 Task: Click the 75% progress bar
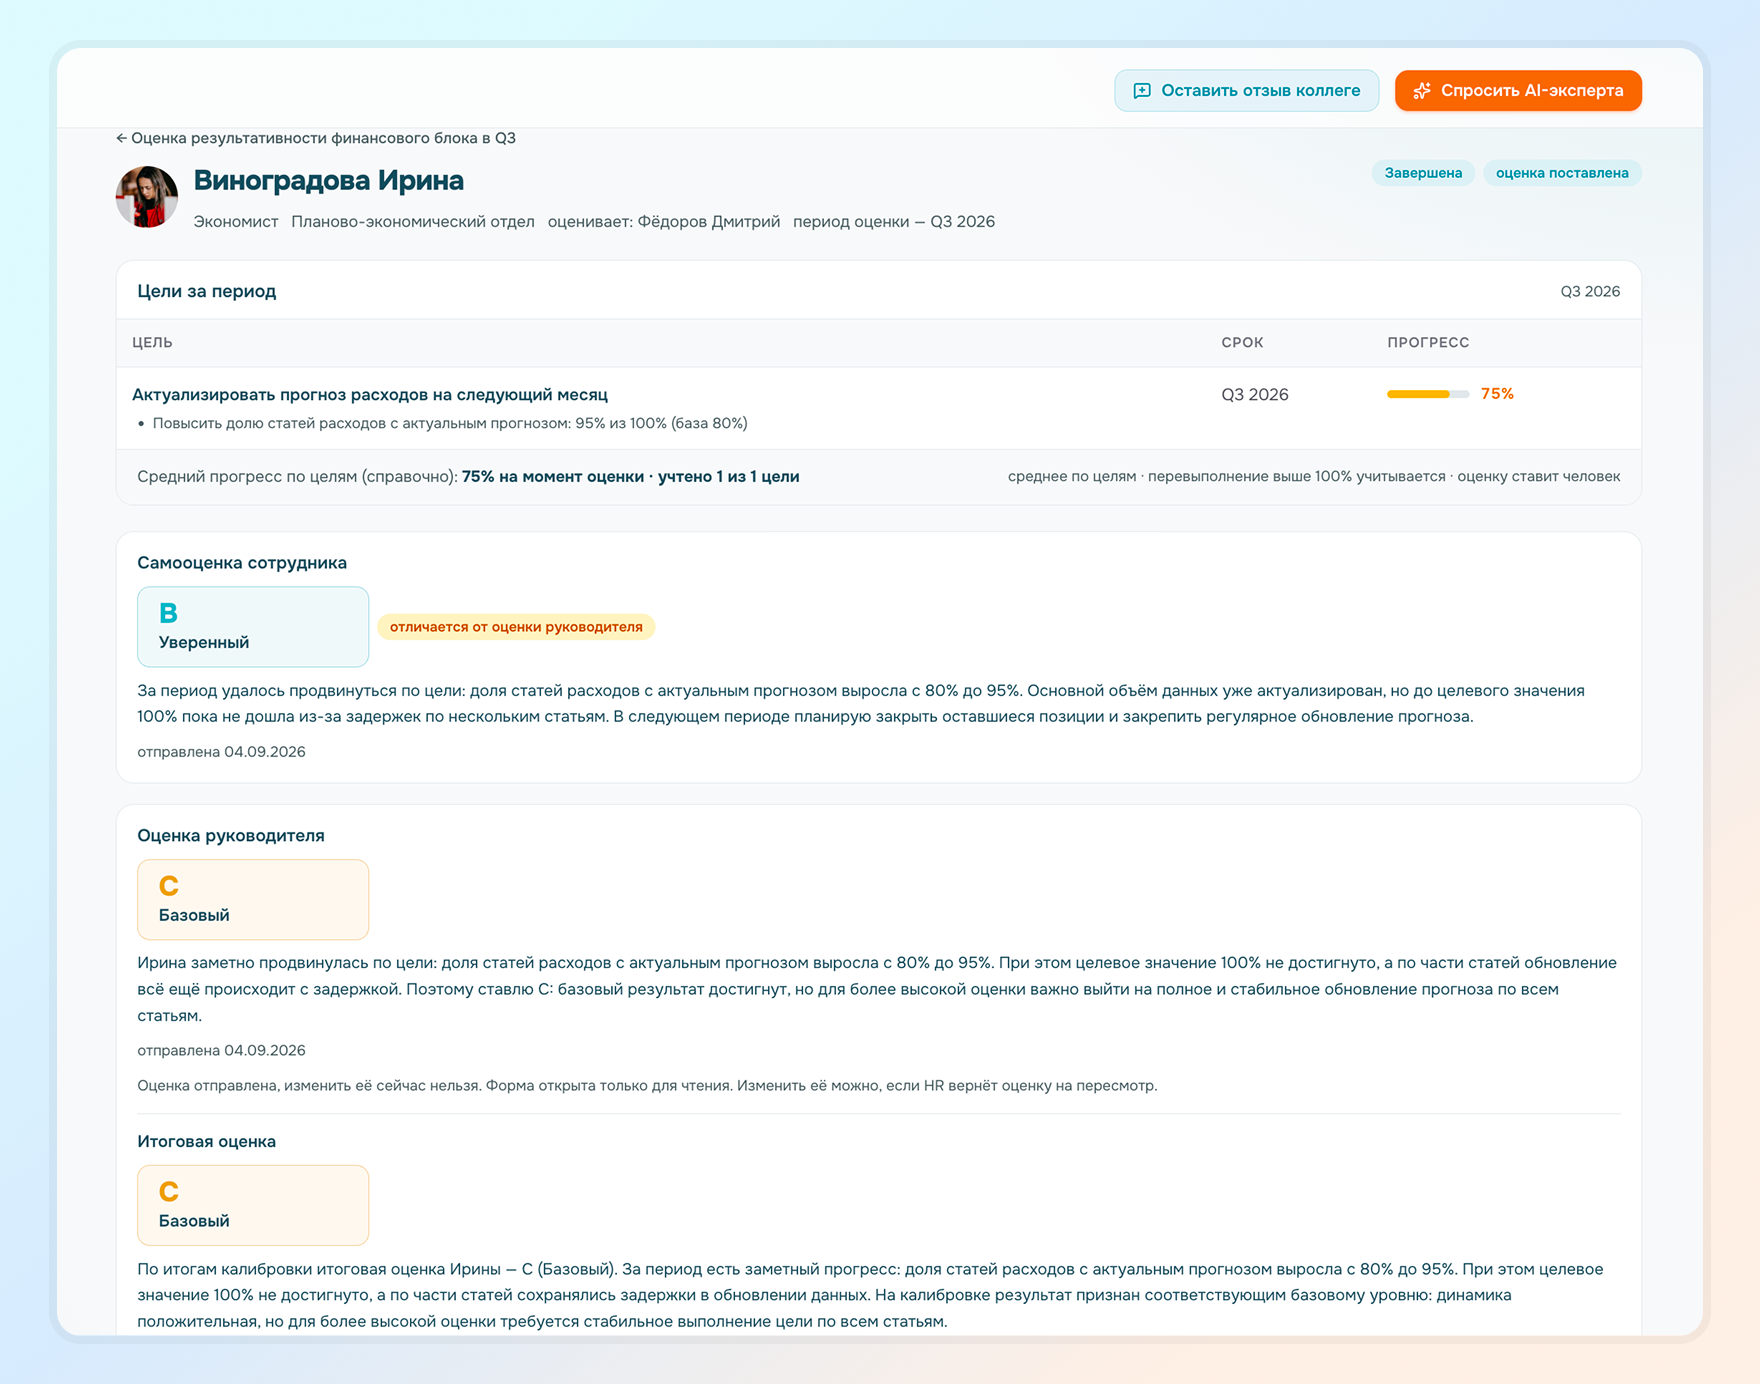coord(1428,394)
